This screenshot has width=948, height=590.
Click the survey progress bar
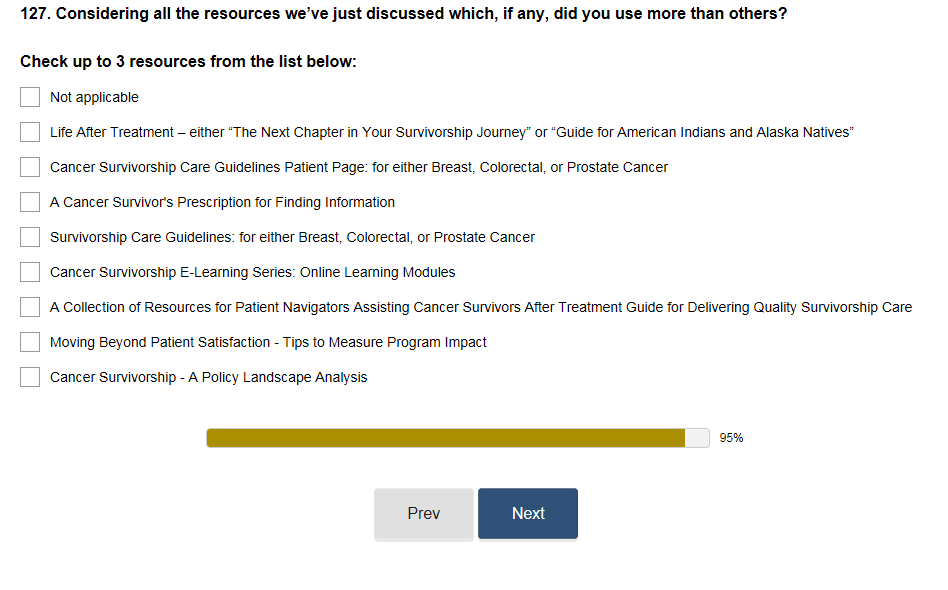pyautogui.click(x=457, y=438)
